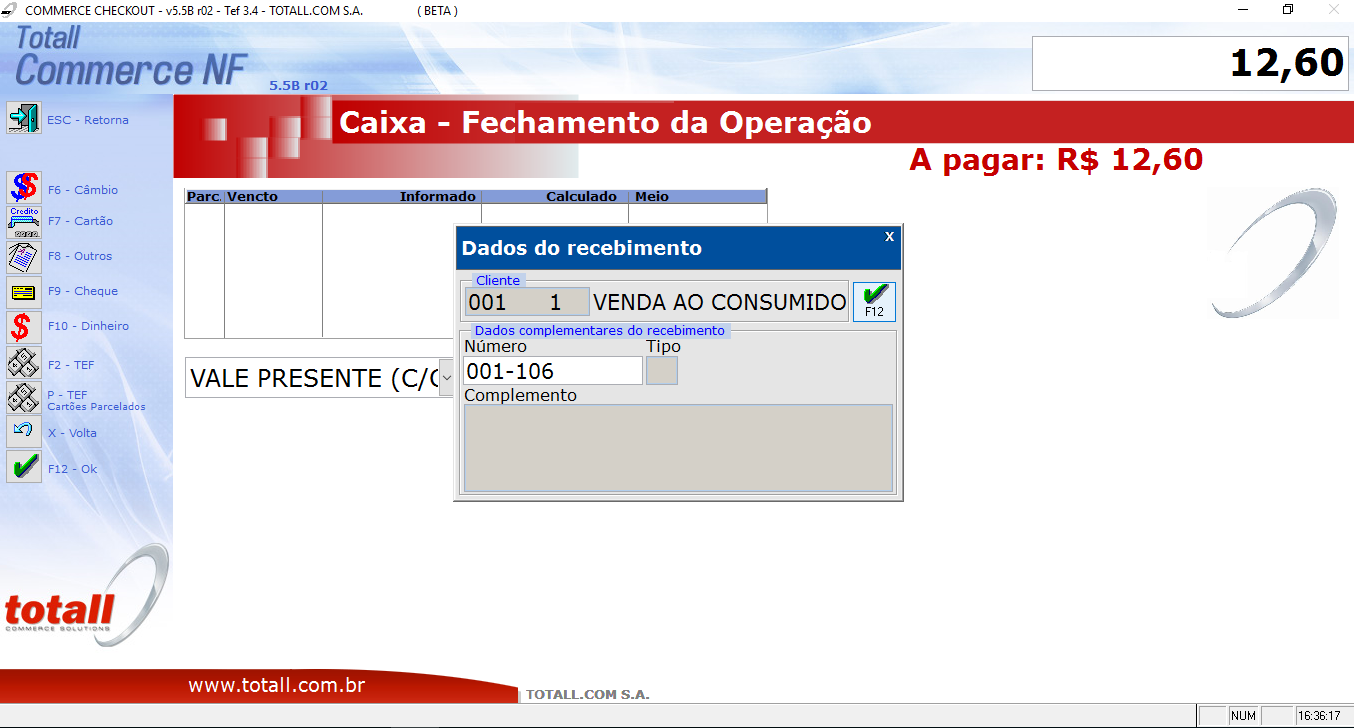Select the P - TEF Cartões Parcelados icon
Image resolution: width=1354 pixels, height=728 pixels.
click(24, 398)
